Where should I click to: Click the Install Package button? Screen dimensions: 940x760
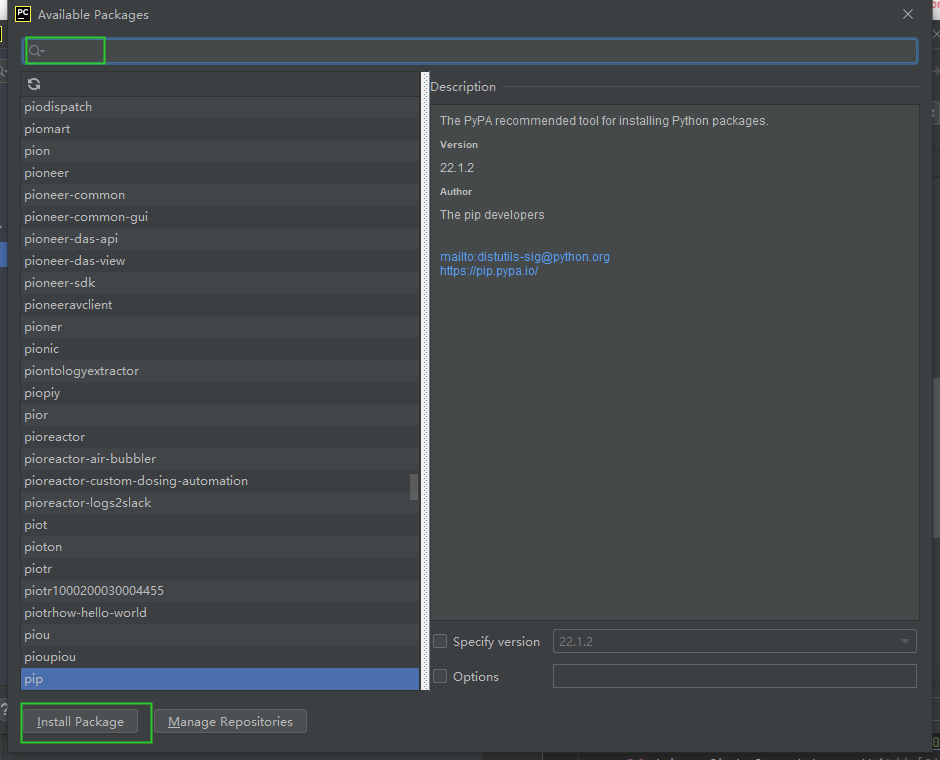point(80,722)
